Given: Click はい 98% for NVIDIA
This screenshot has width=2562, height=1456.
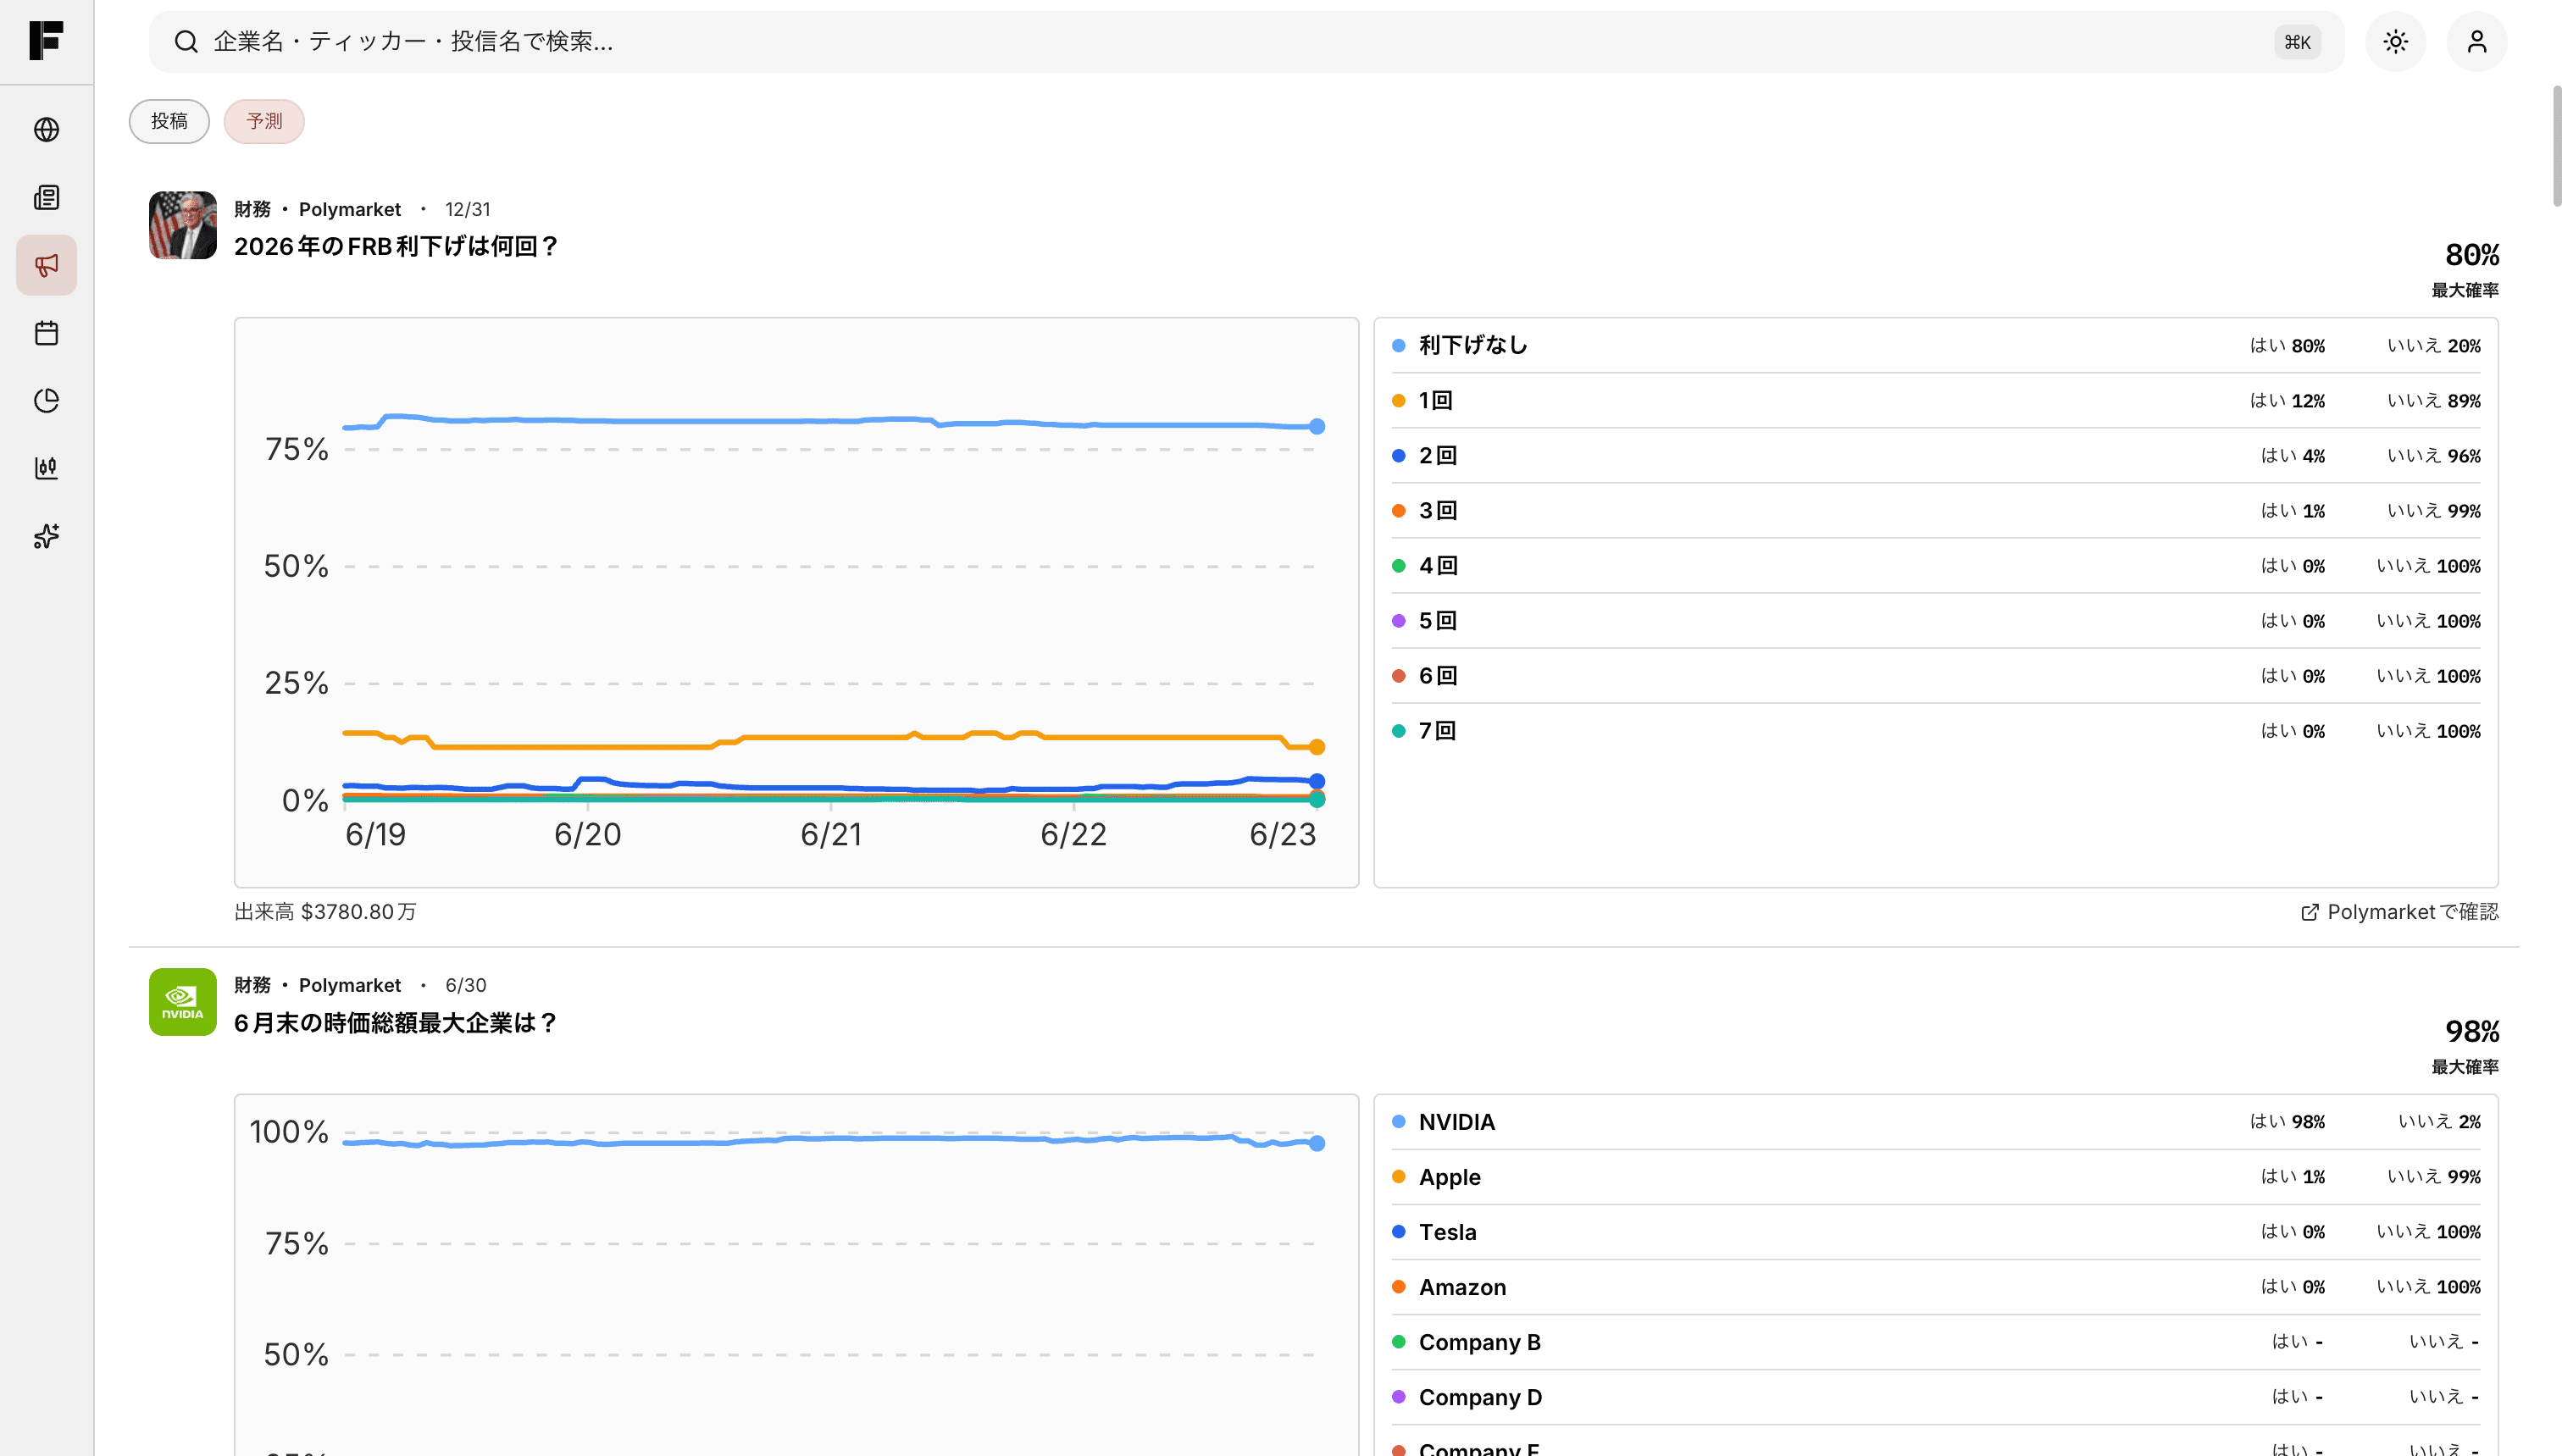Looking at the screenshot, I should click(2287, 1122).
